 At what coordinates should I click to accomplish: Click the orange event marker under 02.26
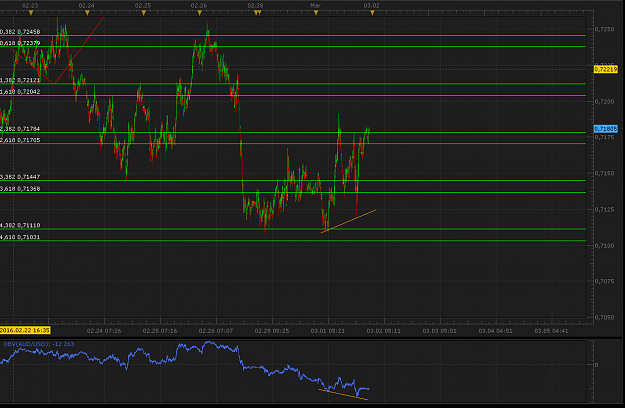[199, 13]
